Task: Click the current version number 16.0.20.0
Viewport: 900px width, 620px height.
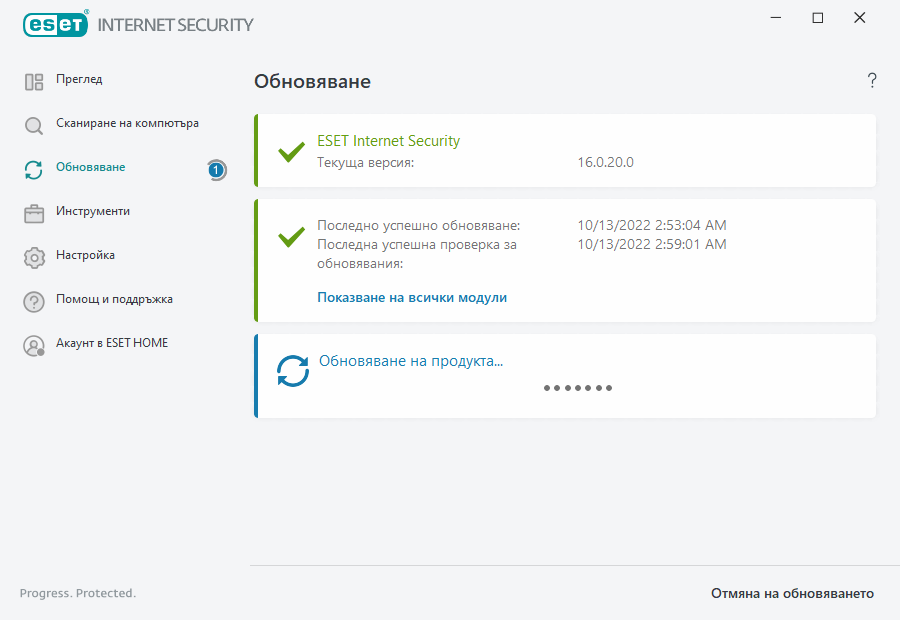Action: click(x=605, y=160)
